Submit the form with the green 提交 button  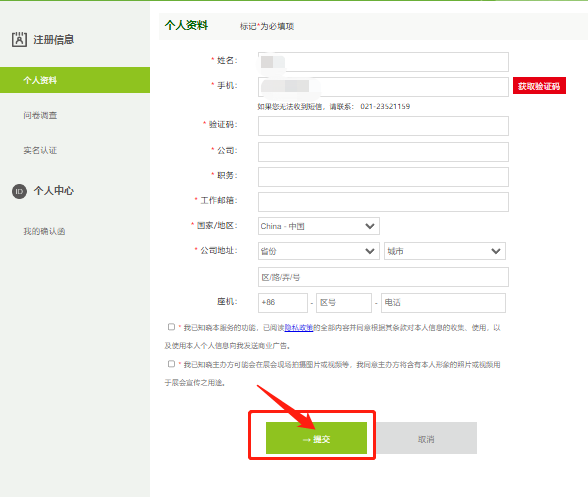(316, 438)
